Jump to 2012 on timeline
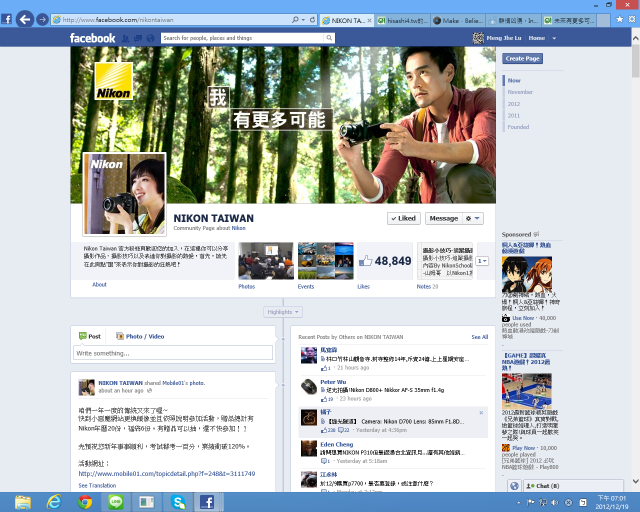 (x=513, y=104)
